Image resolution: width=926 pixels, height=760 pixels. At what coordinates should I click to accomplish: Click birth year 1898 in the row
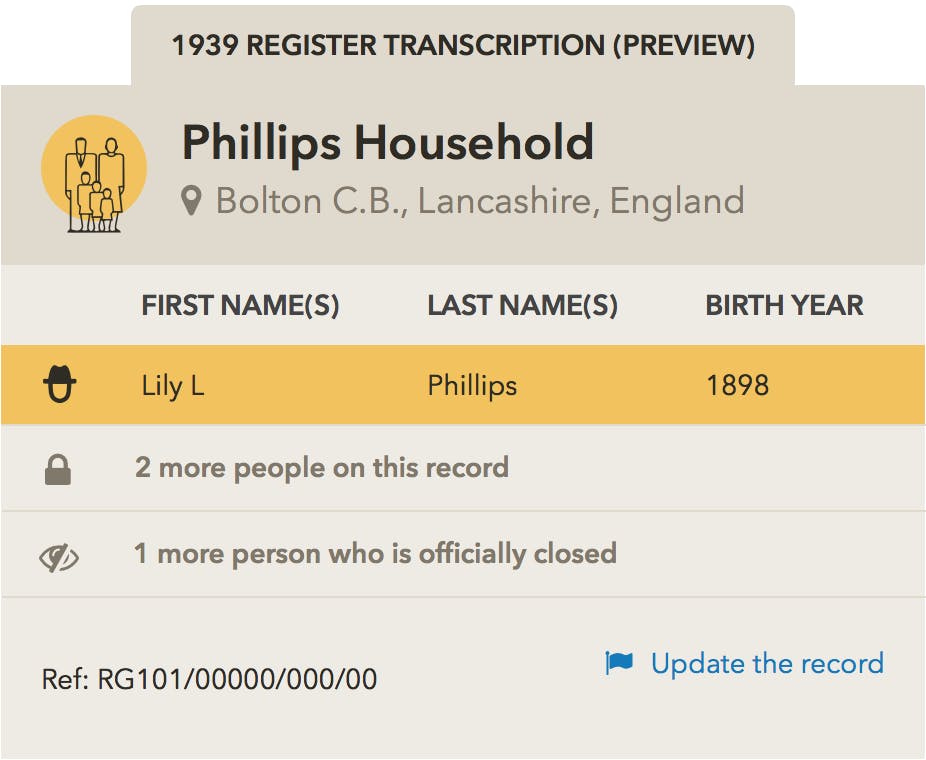pos(738,385)
